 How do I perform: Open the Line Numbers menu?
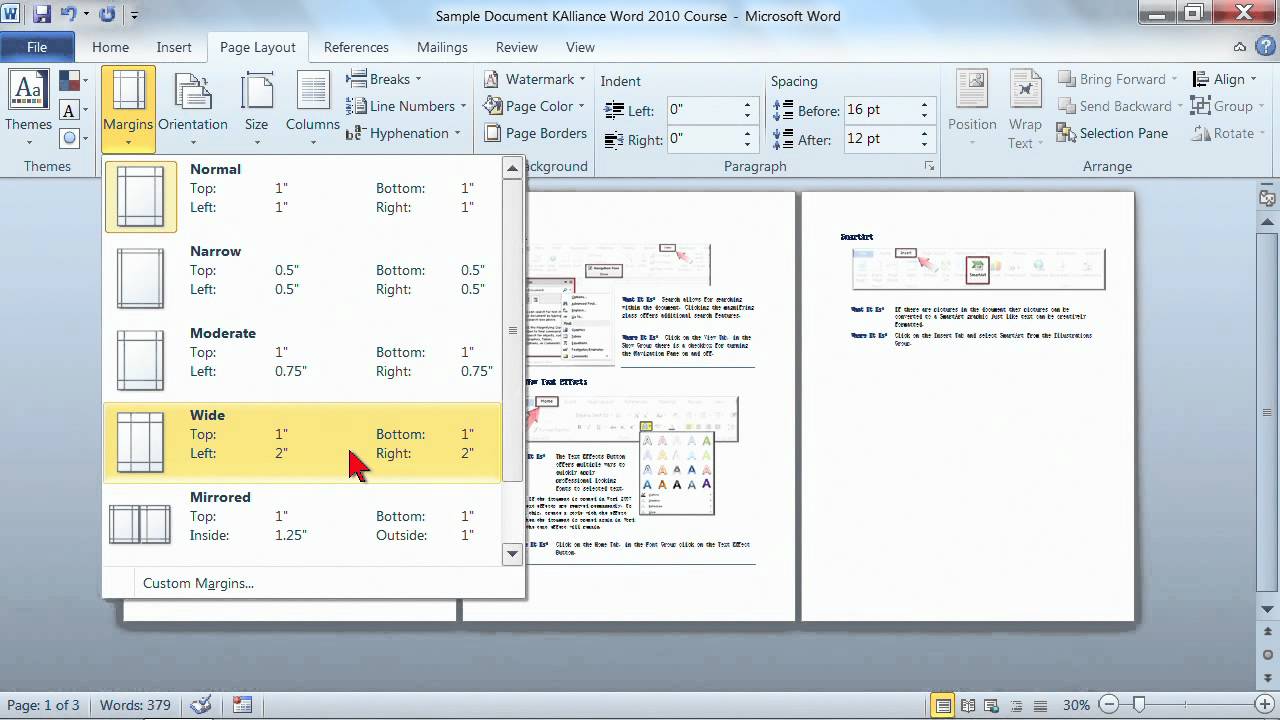pyautogui.click(x=406, y=106)
